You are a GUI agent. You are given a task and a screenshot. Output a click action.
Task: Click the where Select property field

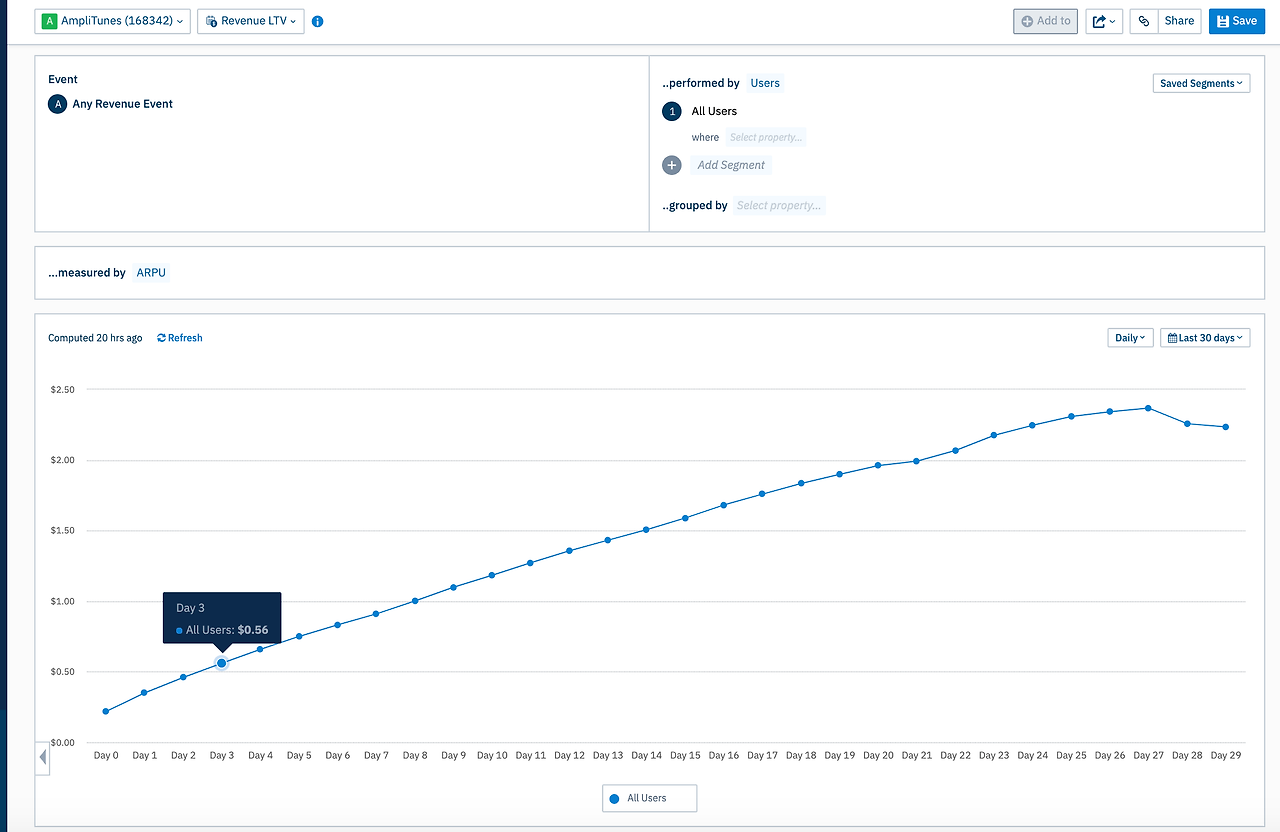765,138
